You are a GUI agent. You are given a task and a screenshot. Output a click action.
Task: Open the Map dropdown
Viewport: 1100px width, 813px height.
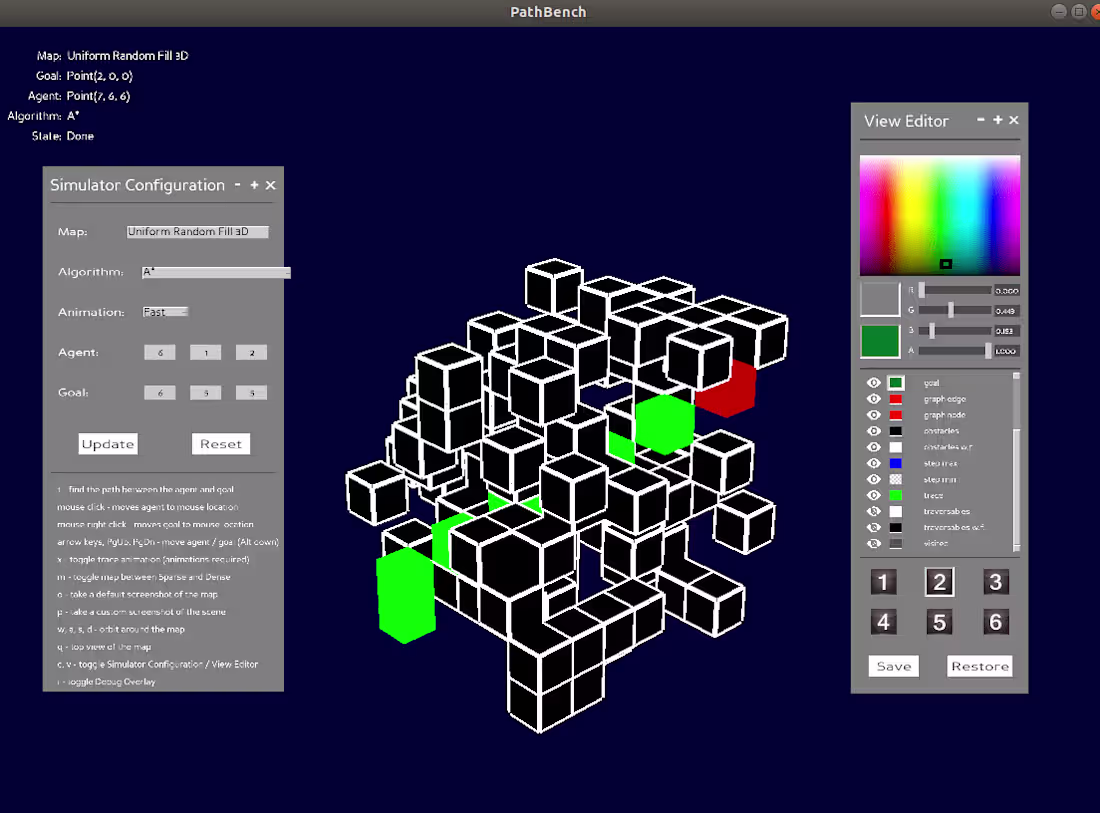point(197,231)
